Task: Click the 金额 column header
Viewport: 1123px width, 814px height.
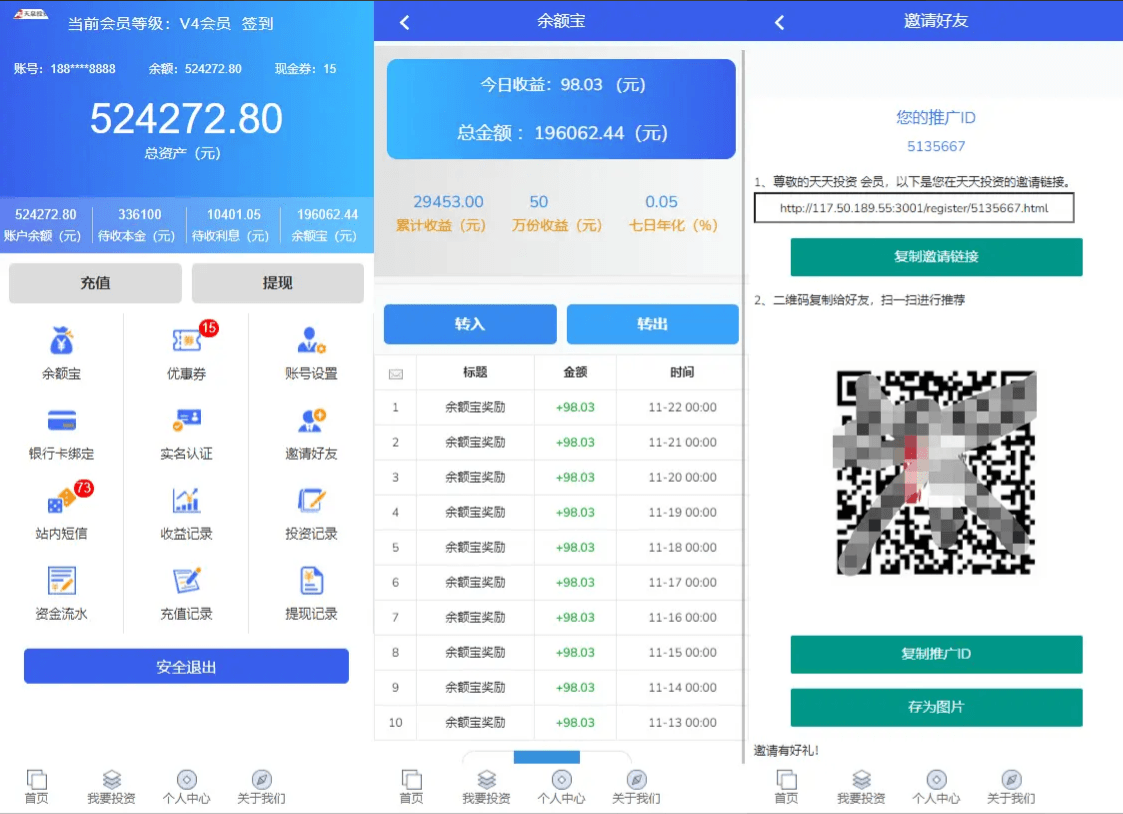Action: (575, 372)
